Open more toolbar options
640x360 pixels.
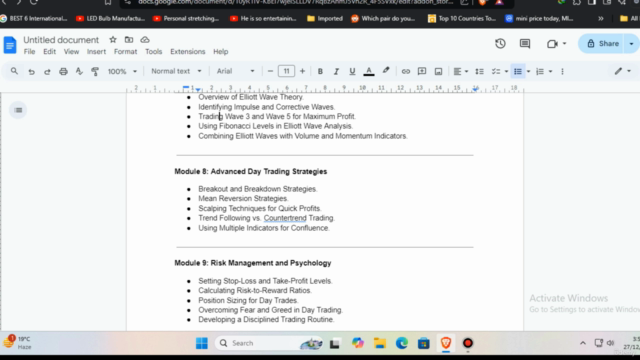[x=562, y=71]
